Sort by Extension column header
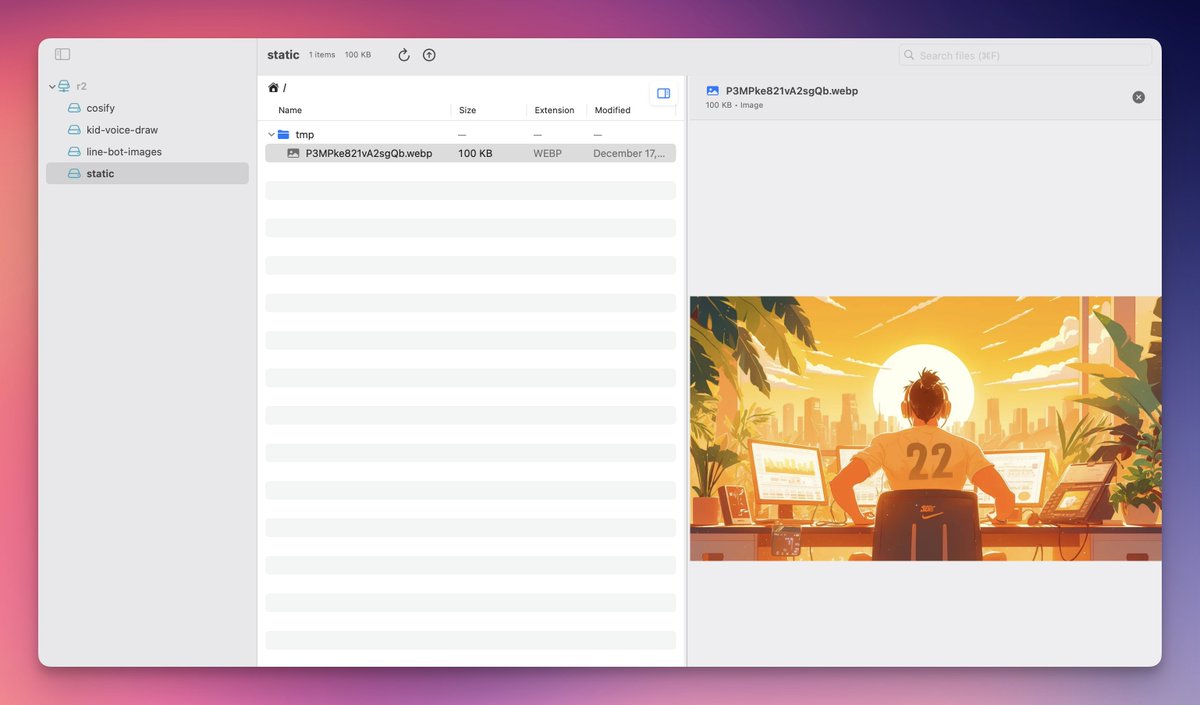The height and width of the screenshot is (705, 1200). click(554, 110)
